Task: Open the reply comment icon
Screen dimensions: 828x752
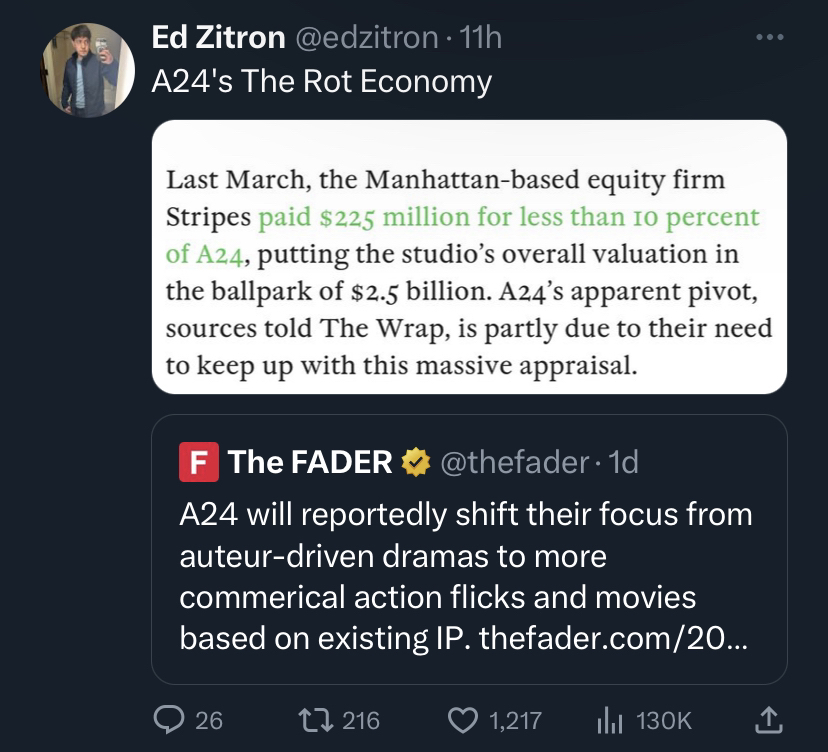Action: click(x=169, y=720)
